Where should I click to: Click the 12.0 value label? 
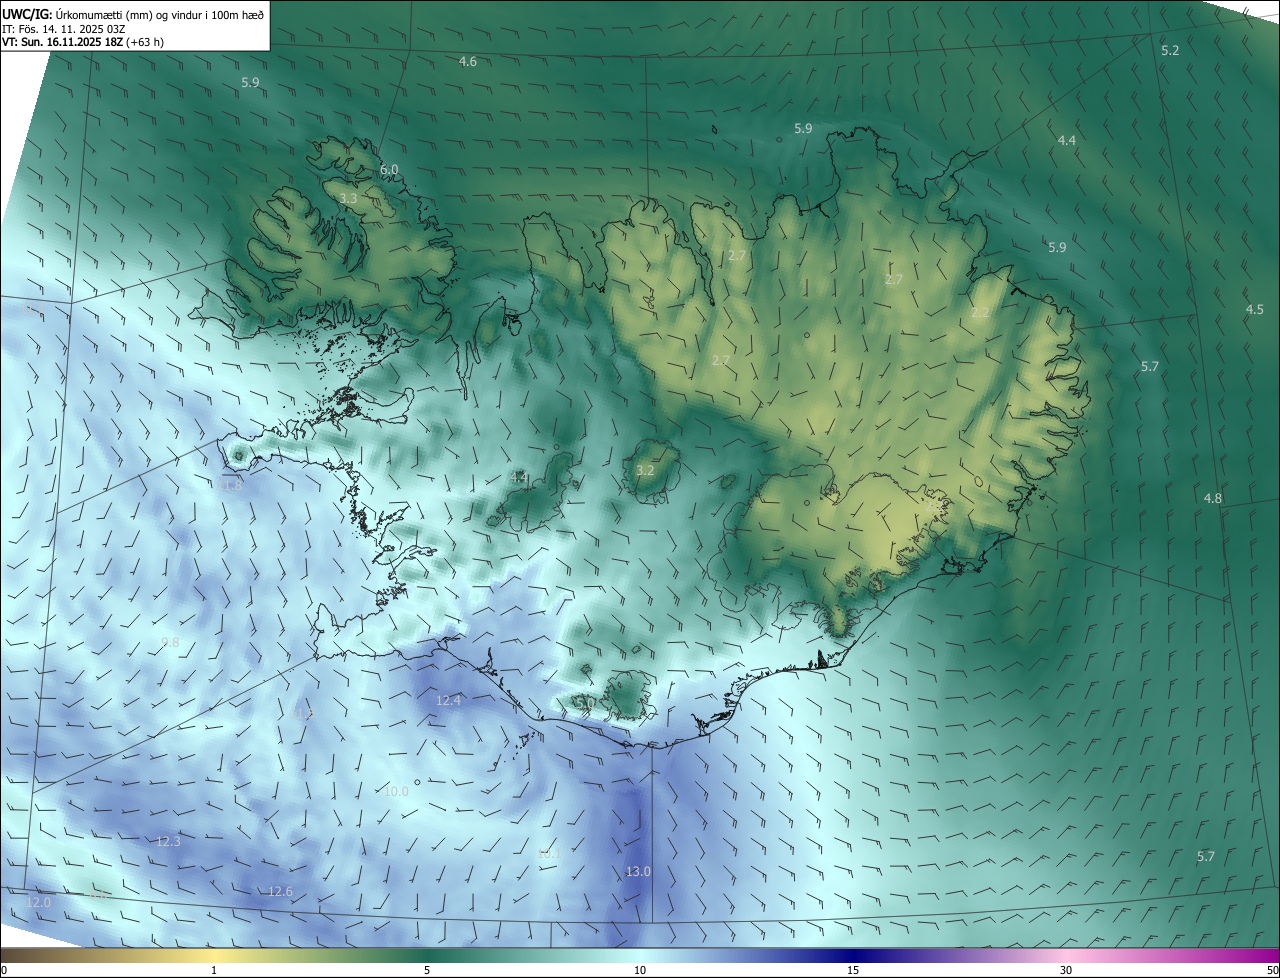coord(38,902)
